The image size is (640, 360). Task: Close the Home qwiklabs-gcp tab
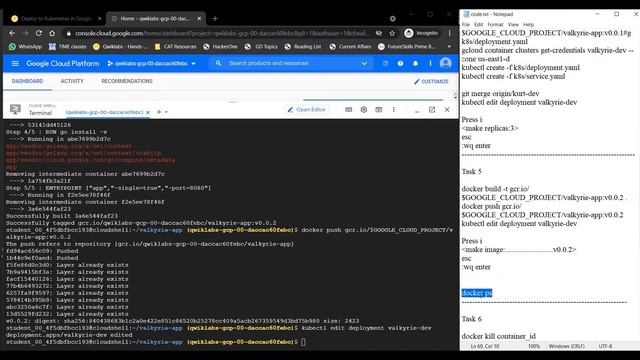click(199, 18)
